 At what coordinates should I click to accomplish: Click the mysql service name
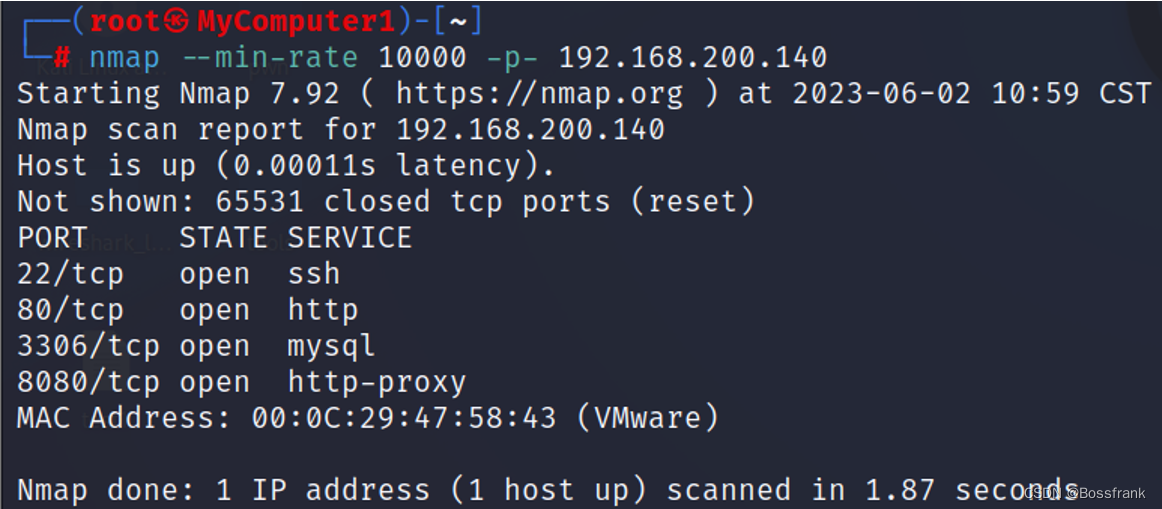click(x=331, y=347)
